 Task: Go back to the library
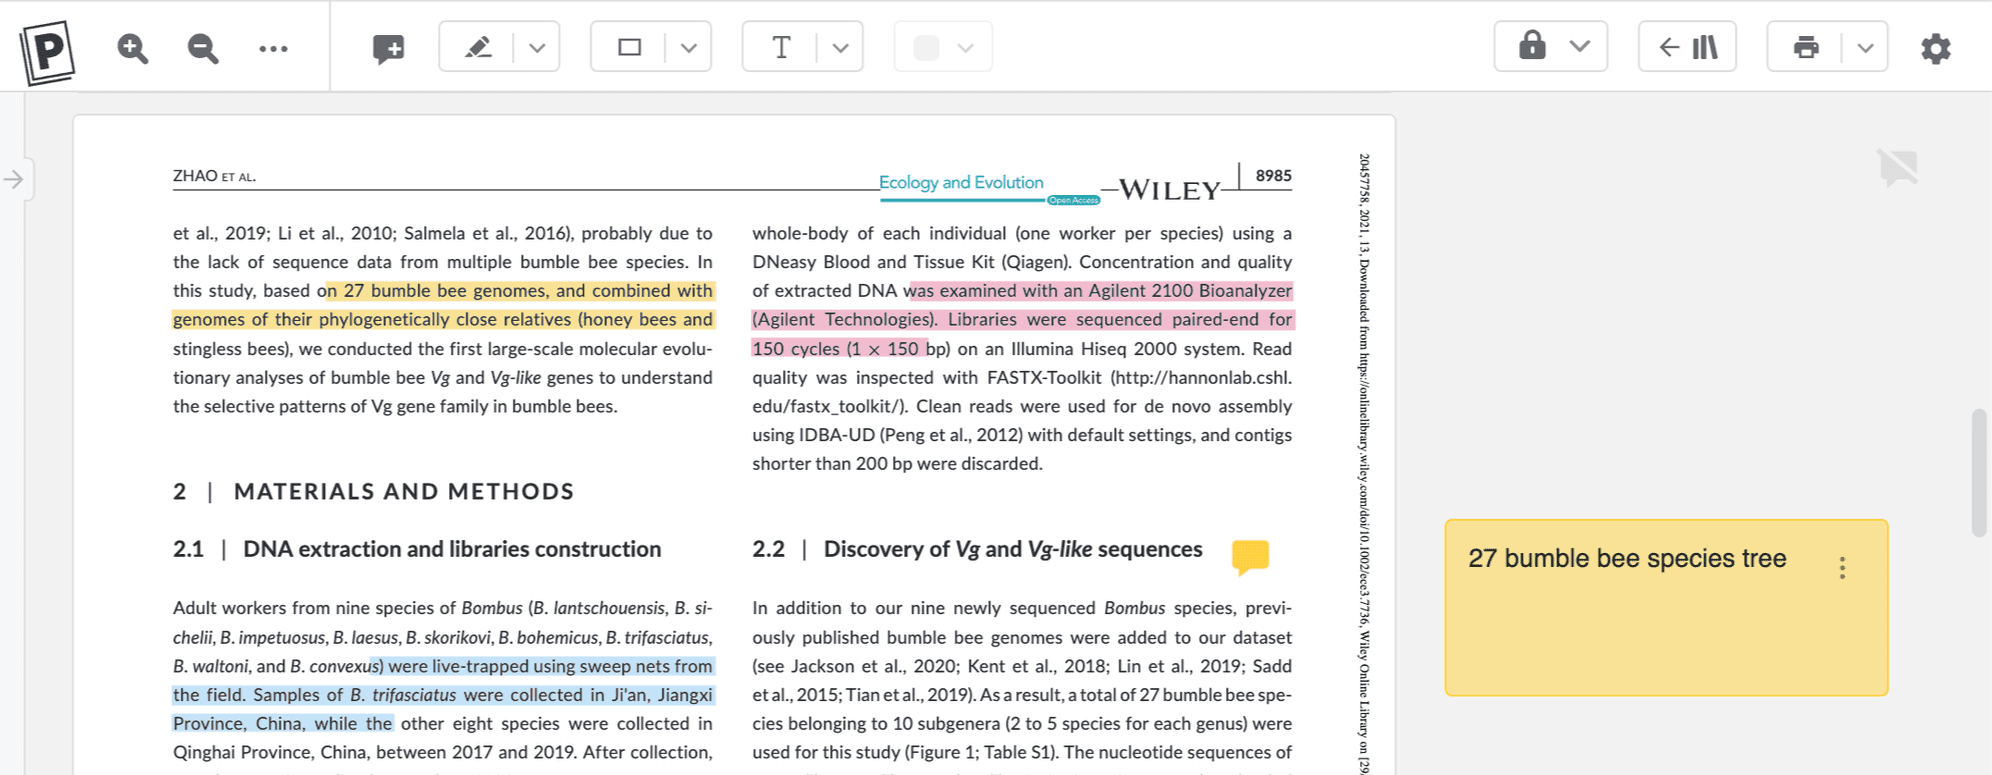[1687, 47]
